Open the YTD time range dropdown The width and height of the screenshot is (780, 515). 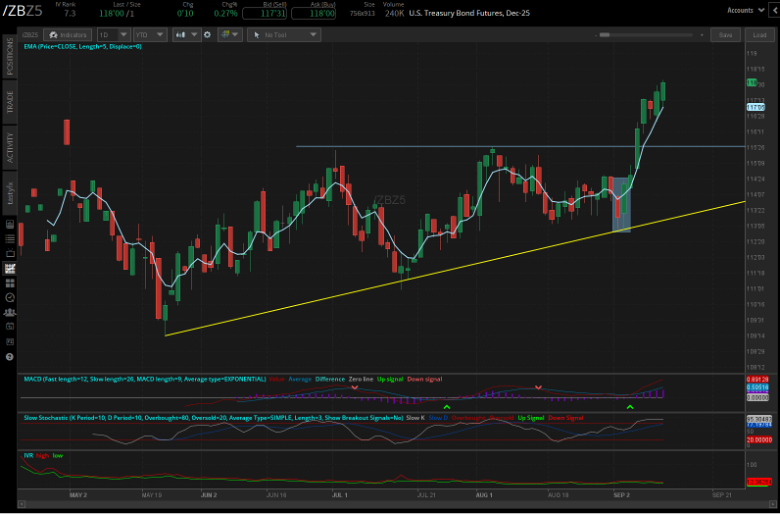pyautogui.click(x=150, y=35)
